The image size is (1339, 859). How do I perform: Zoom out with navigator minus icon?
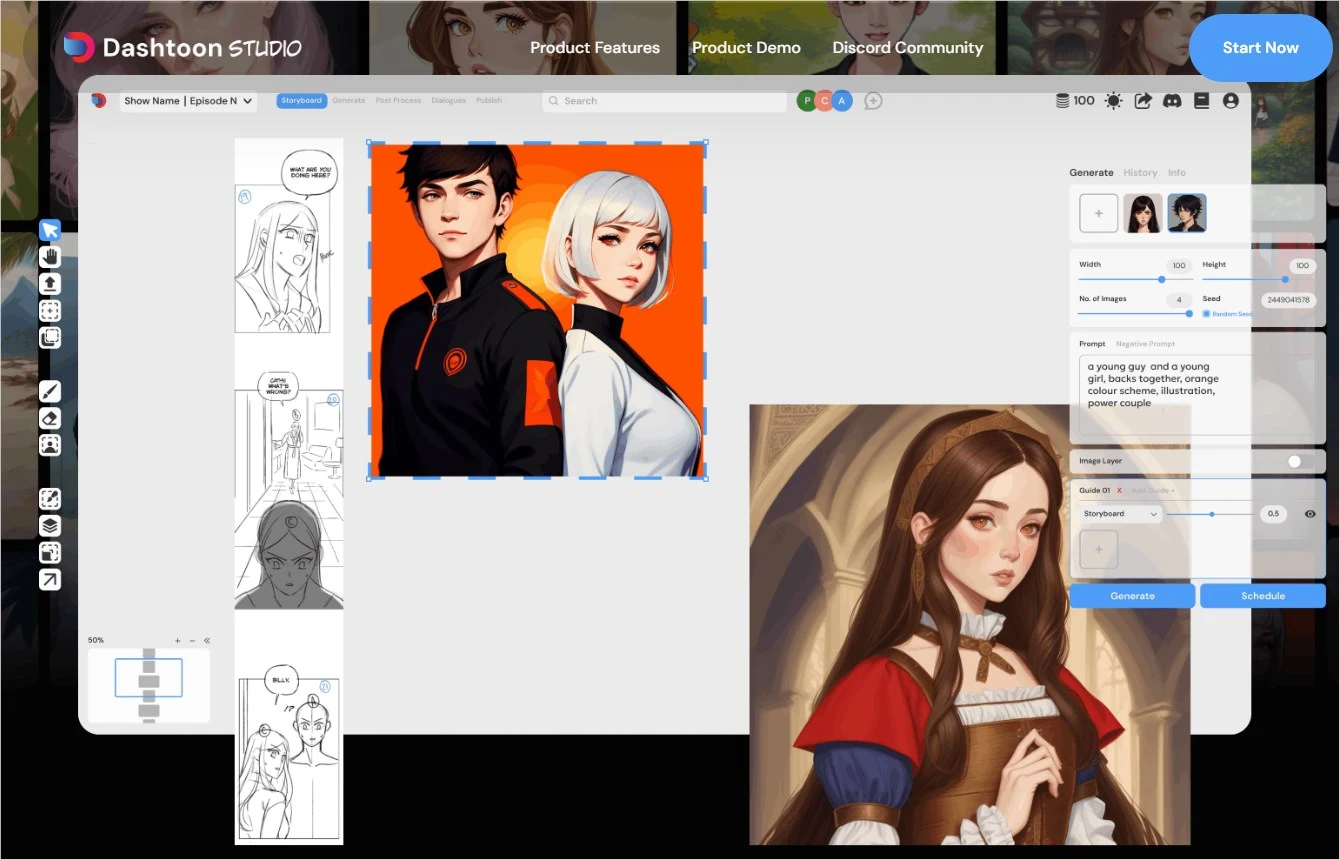click(x=192, y=640)
